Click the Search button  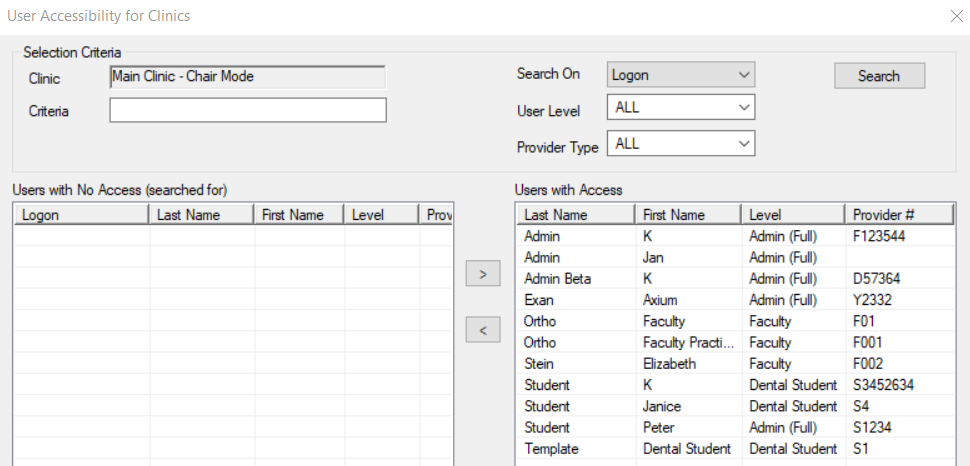tap(879, 76)
